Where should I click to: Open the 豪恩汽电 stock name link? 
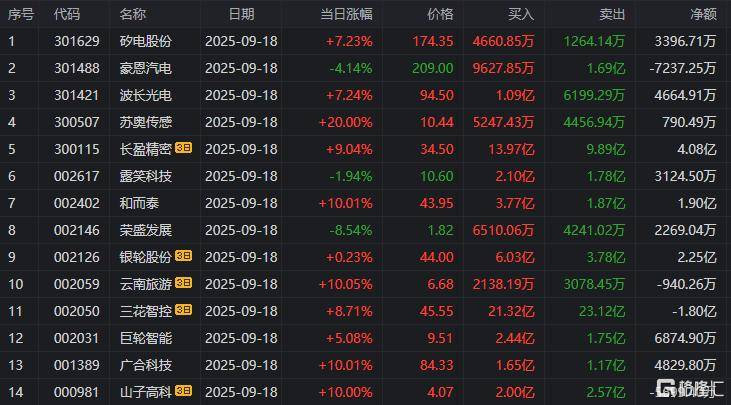pyautogui.click(x=145, y=68)
